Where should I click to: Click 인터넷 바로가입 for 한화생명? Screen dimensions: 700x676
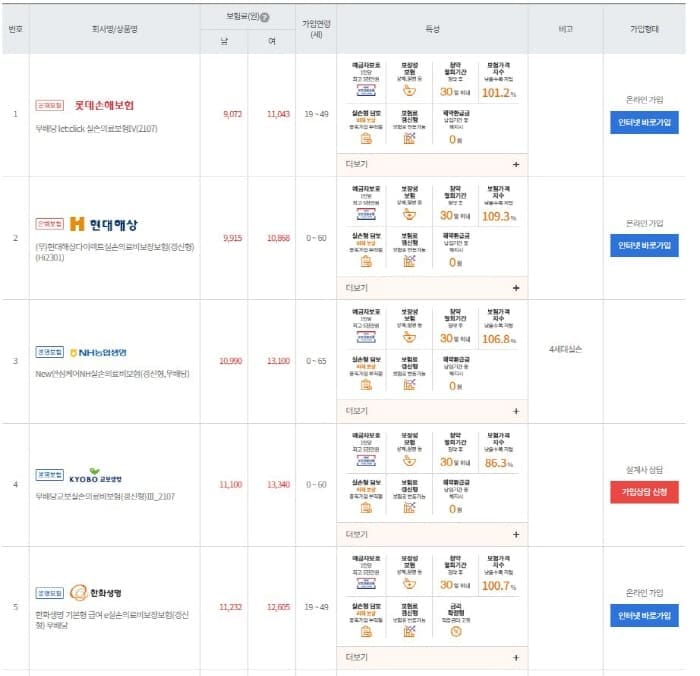pyautogui.click(x=644, y=616)
